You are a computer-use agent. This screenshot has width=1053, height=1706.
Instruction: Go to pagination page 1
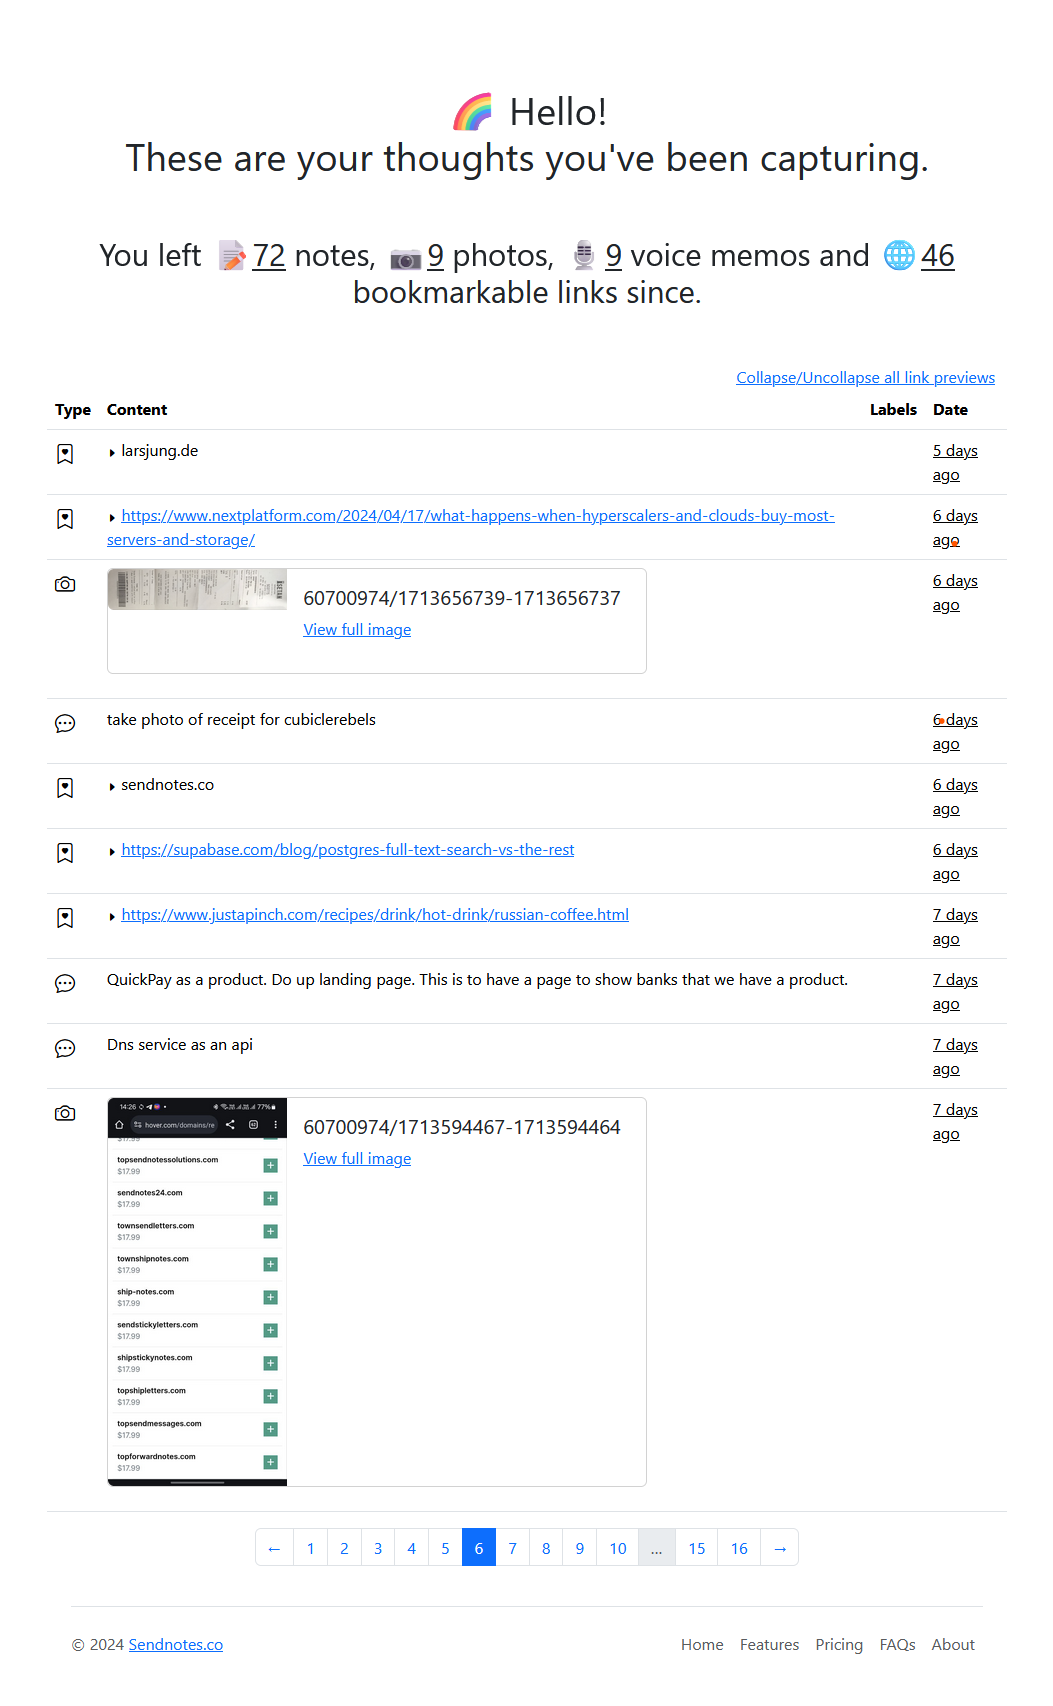click(311, 1548)
